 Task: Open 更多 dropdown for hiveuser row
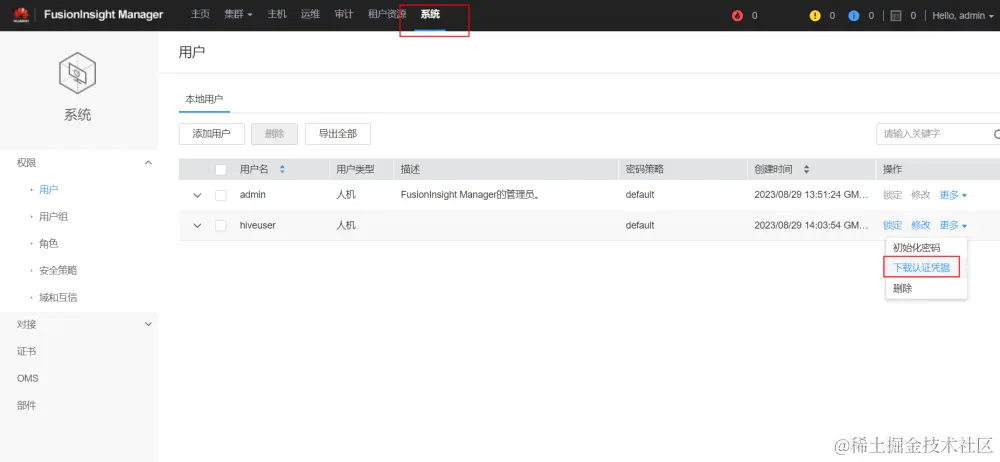[x=953, y=225]
